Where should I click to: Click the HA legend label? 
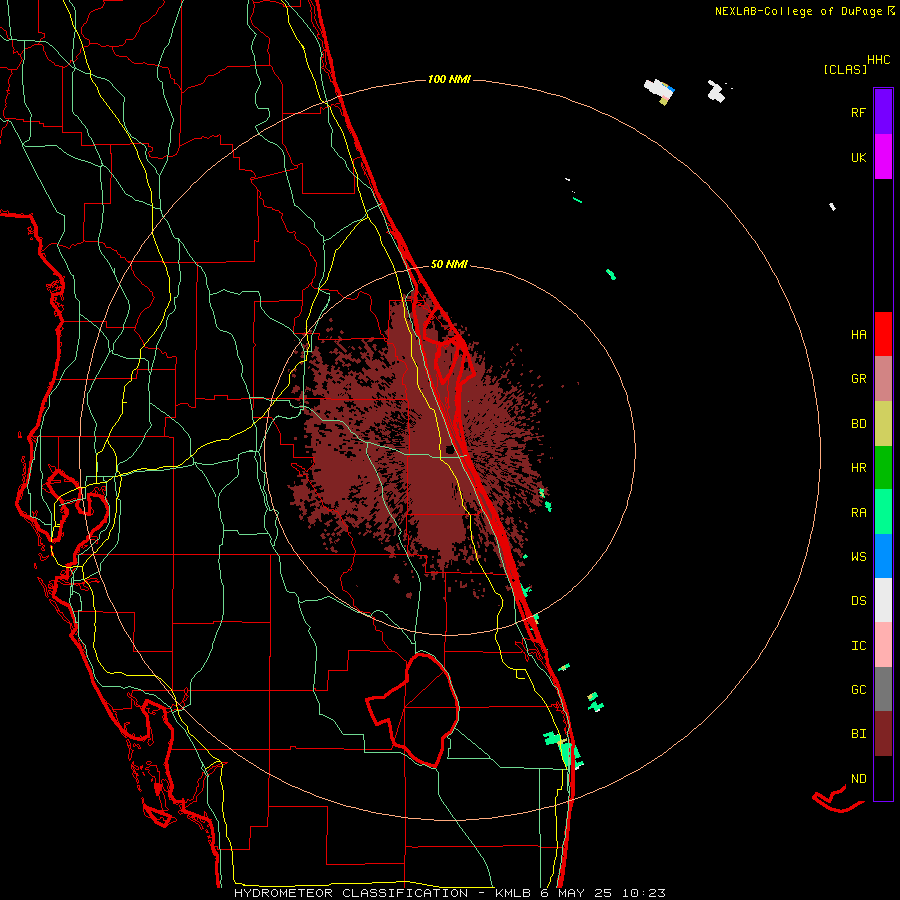(858, 334)
